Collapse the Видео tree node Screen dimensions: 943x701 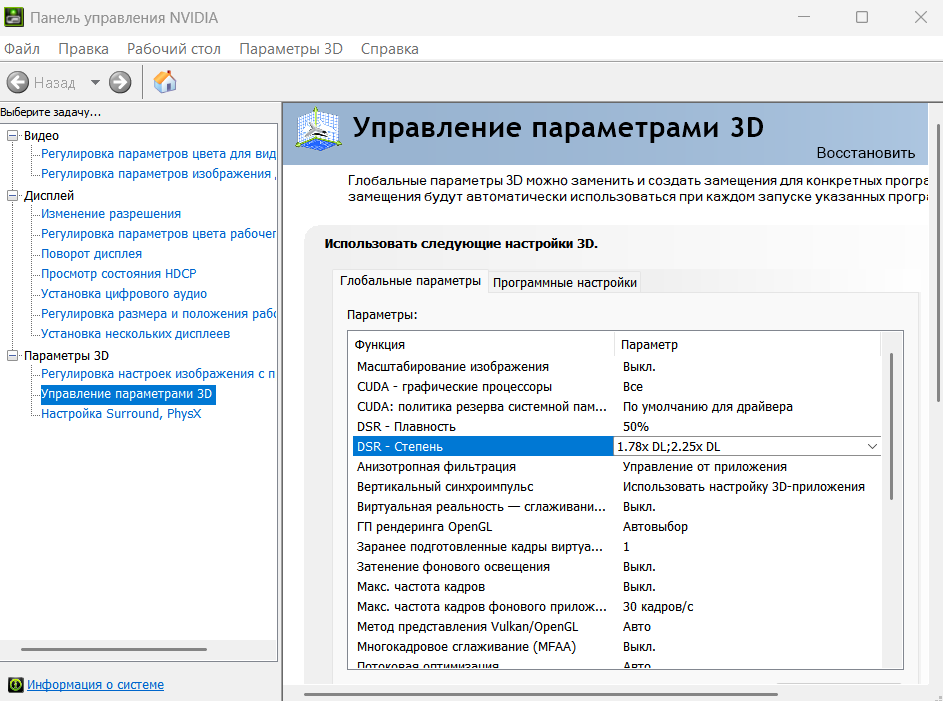13,135
